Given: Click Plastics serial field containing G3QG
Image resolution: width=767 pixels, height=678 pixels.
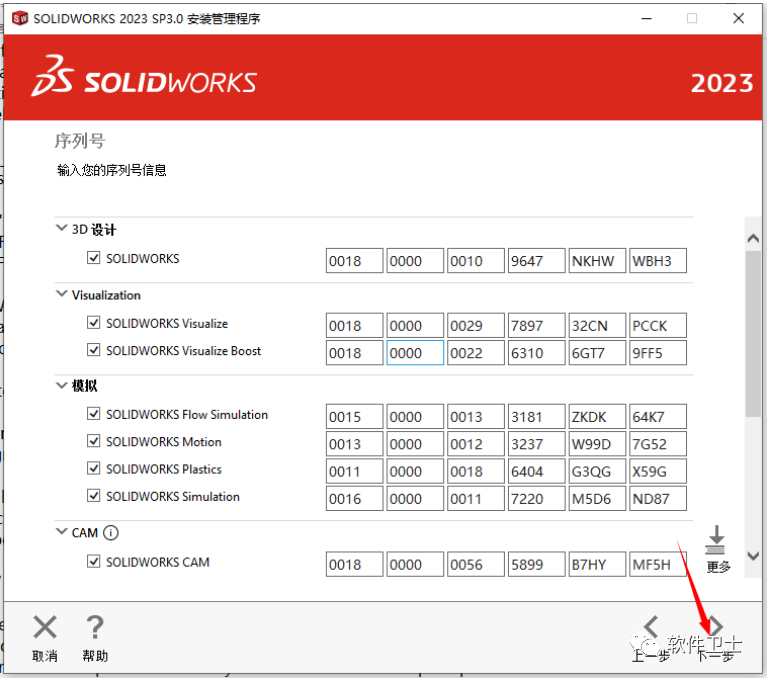Looking at the screenshot, I should tap(597, 471).
